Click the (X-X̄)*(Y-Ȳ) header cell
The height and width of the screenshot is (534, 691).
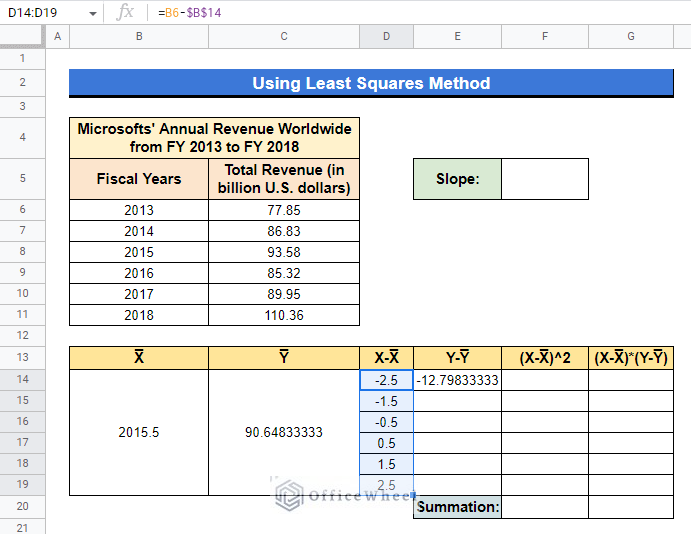tap(631, 357)
